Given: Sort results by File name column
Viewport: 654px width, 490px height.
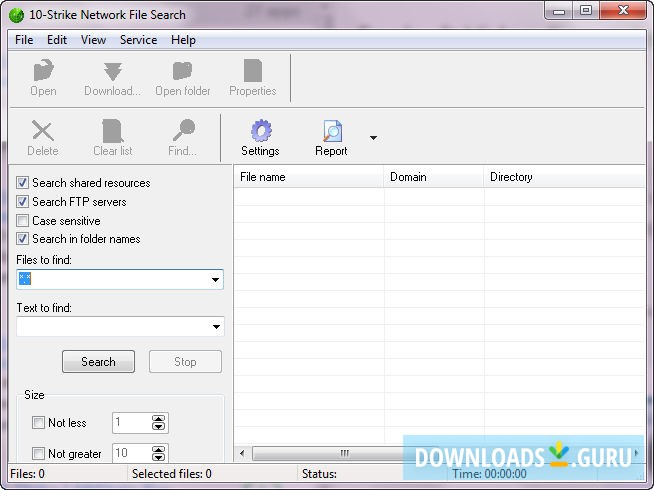Looking at the screenshot, I should tap(309, 177).
